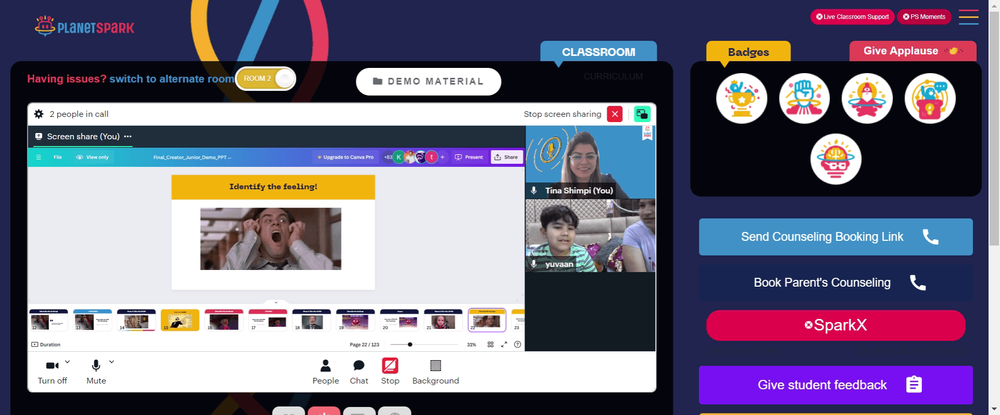This screenshot has width=1000, height=415.
Task: Click the Canva grid view icon
Action: [x=490, y=344]
